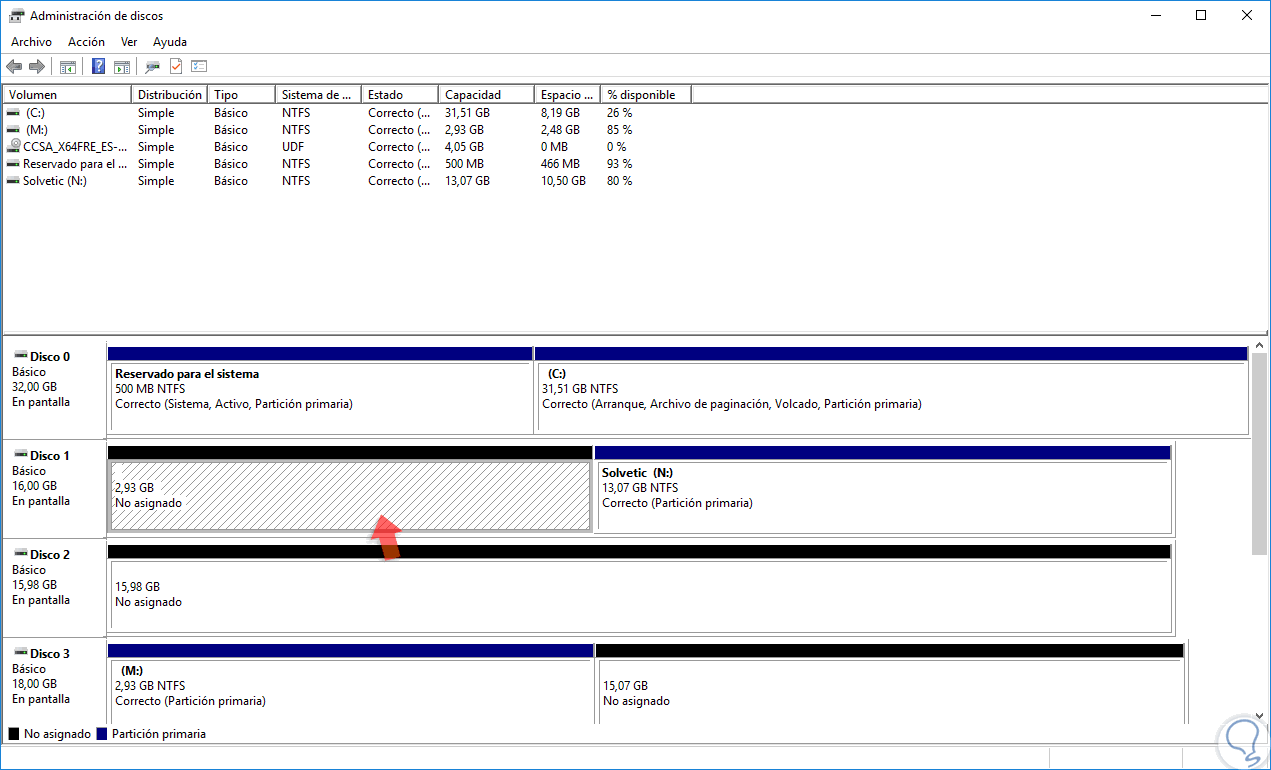Click the Disco 2 Básico 15,98 GB label
The image size is (1271, 770).
click(x=54, y=588)
